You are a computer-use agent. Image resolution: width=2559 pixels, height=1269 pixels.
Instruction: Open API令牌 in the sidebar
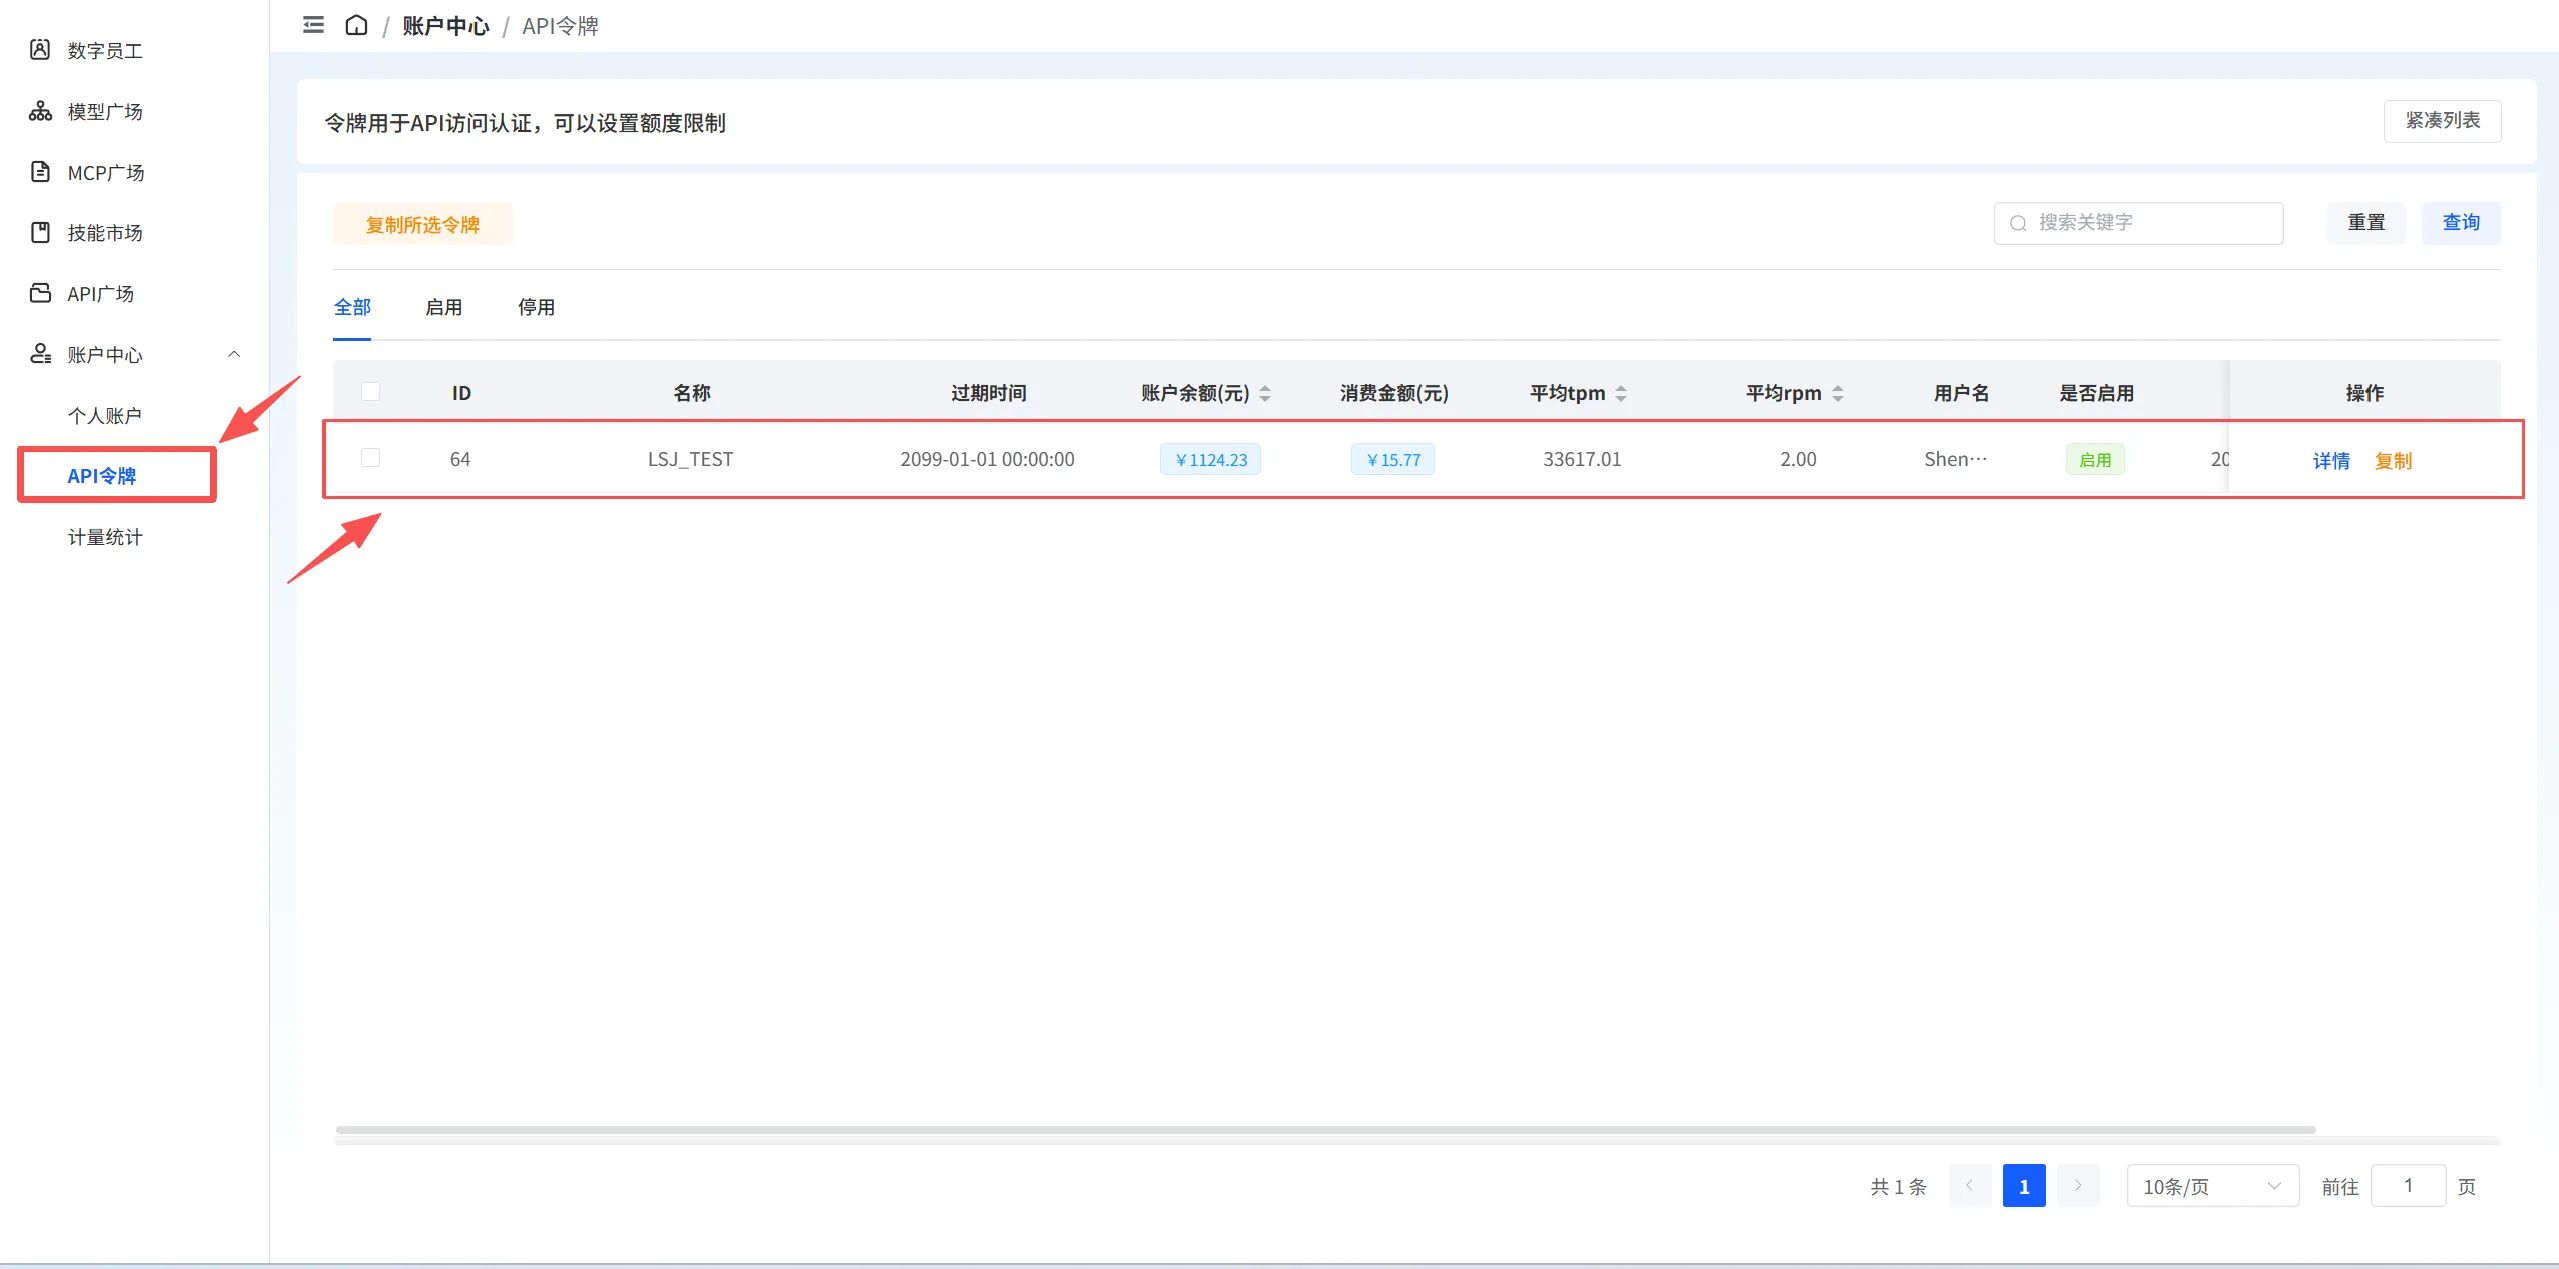(x=102, y=476)
